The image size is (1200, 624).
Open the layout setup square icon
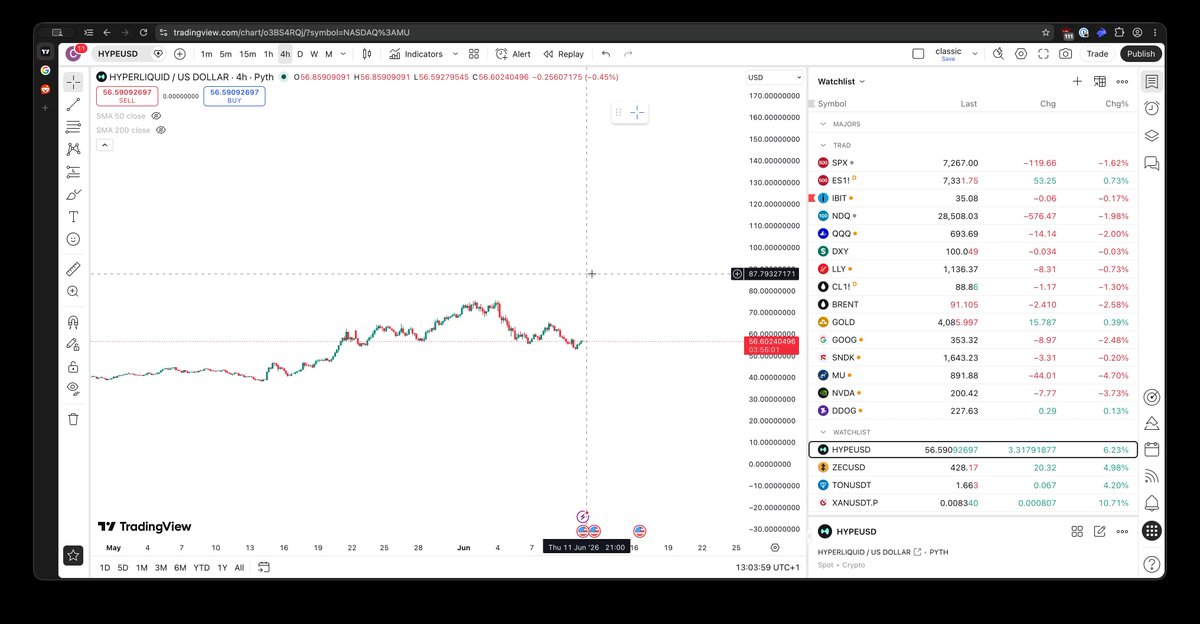pos(918,54)
